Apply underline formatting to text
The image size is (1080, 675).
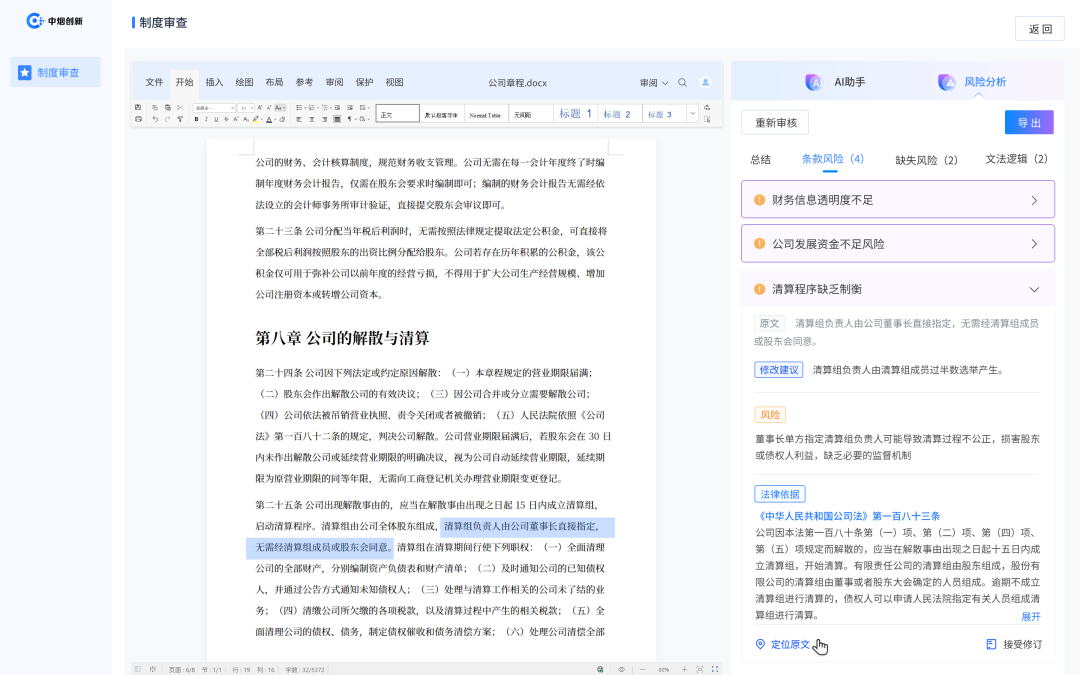[x=216, y=119]
